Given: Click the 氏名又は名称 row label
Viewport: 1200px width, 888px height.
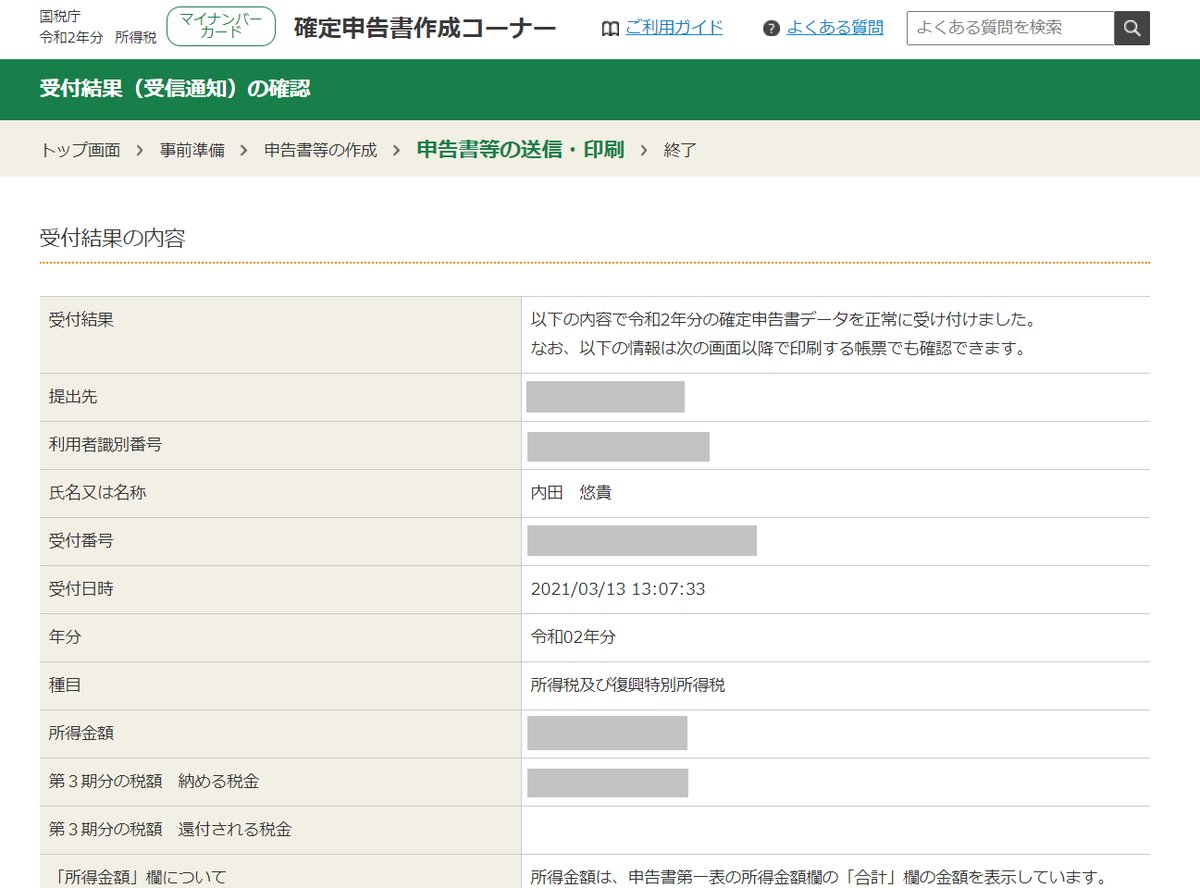Looking at the screenshot, I should tap(97, 493).
